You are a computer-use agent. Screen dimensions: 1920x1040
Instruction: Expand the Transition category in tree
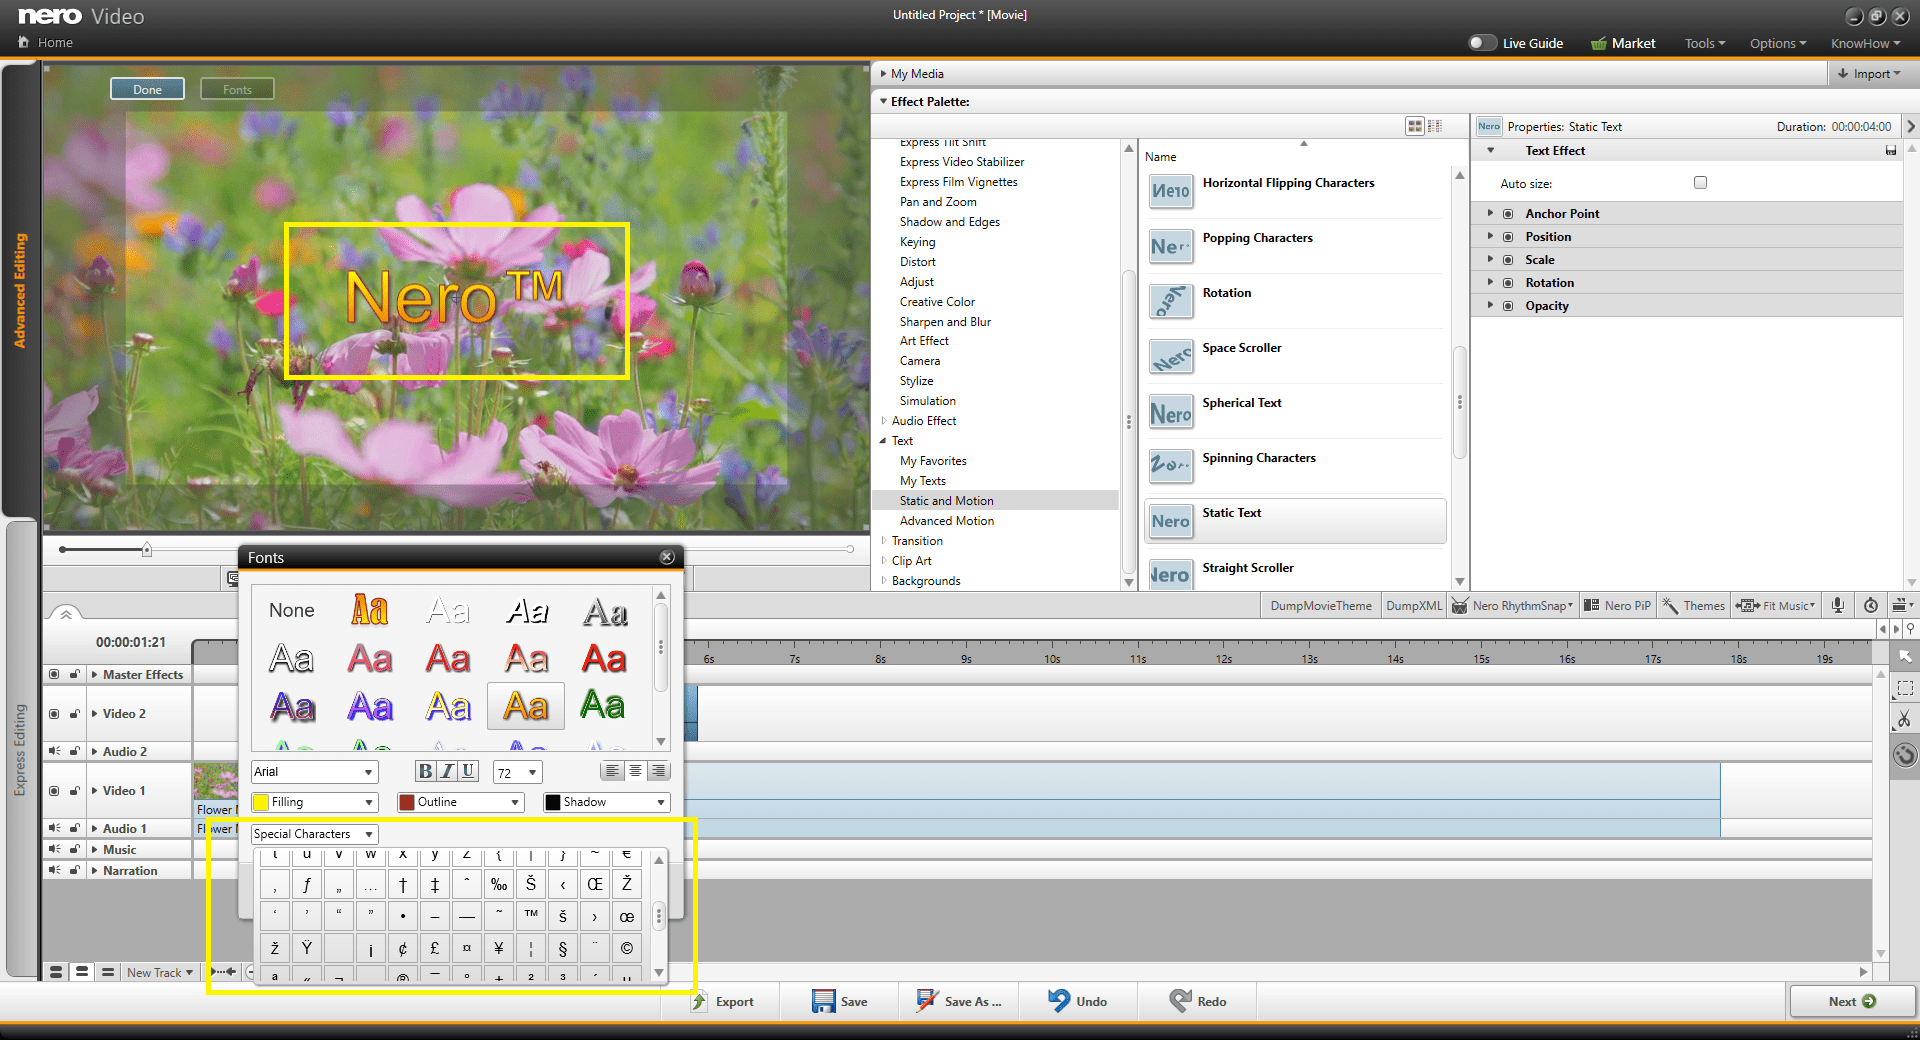[x=883, y=541]
